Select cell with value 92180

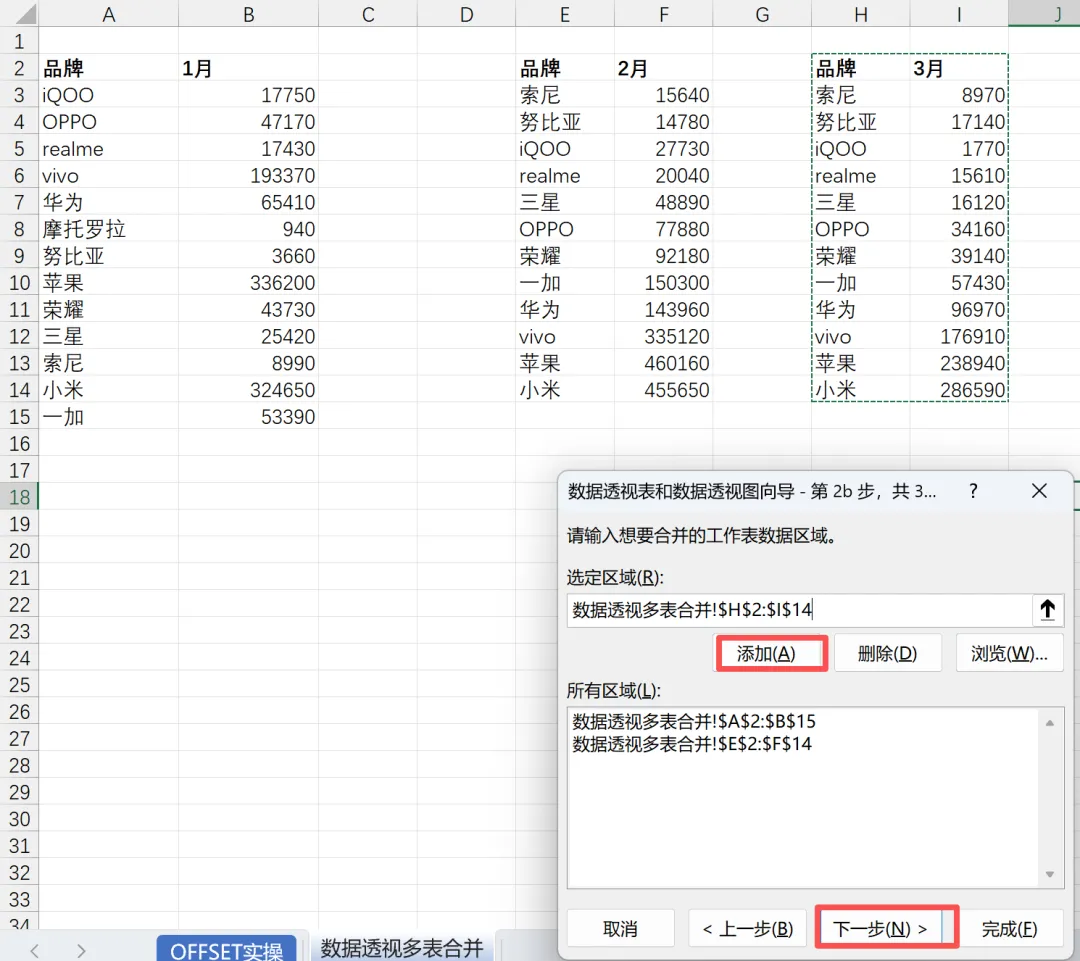pos(663,256)
